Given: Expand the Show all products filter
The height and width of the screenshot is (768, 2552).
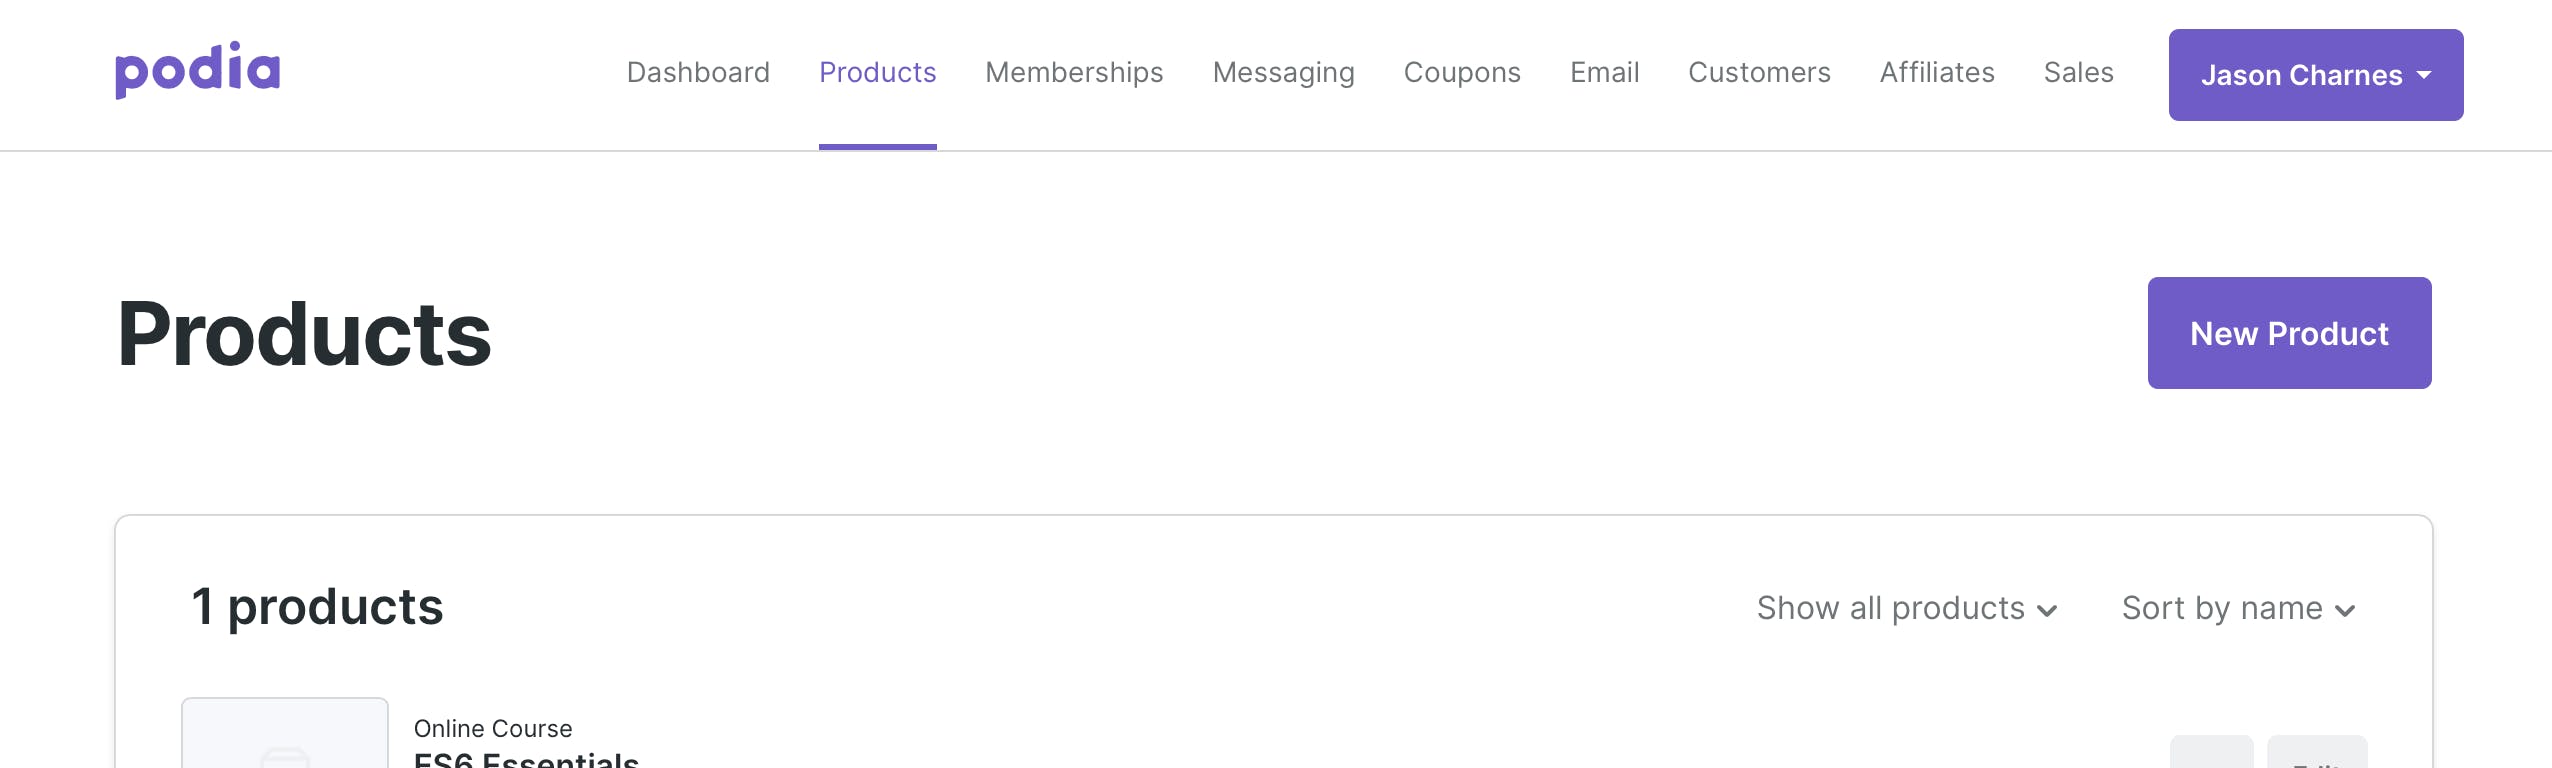Looking at the screenshot, I should tap(1907, 608).
